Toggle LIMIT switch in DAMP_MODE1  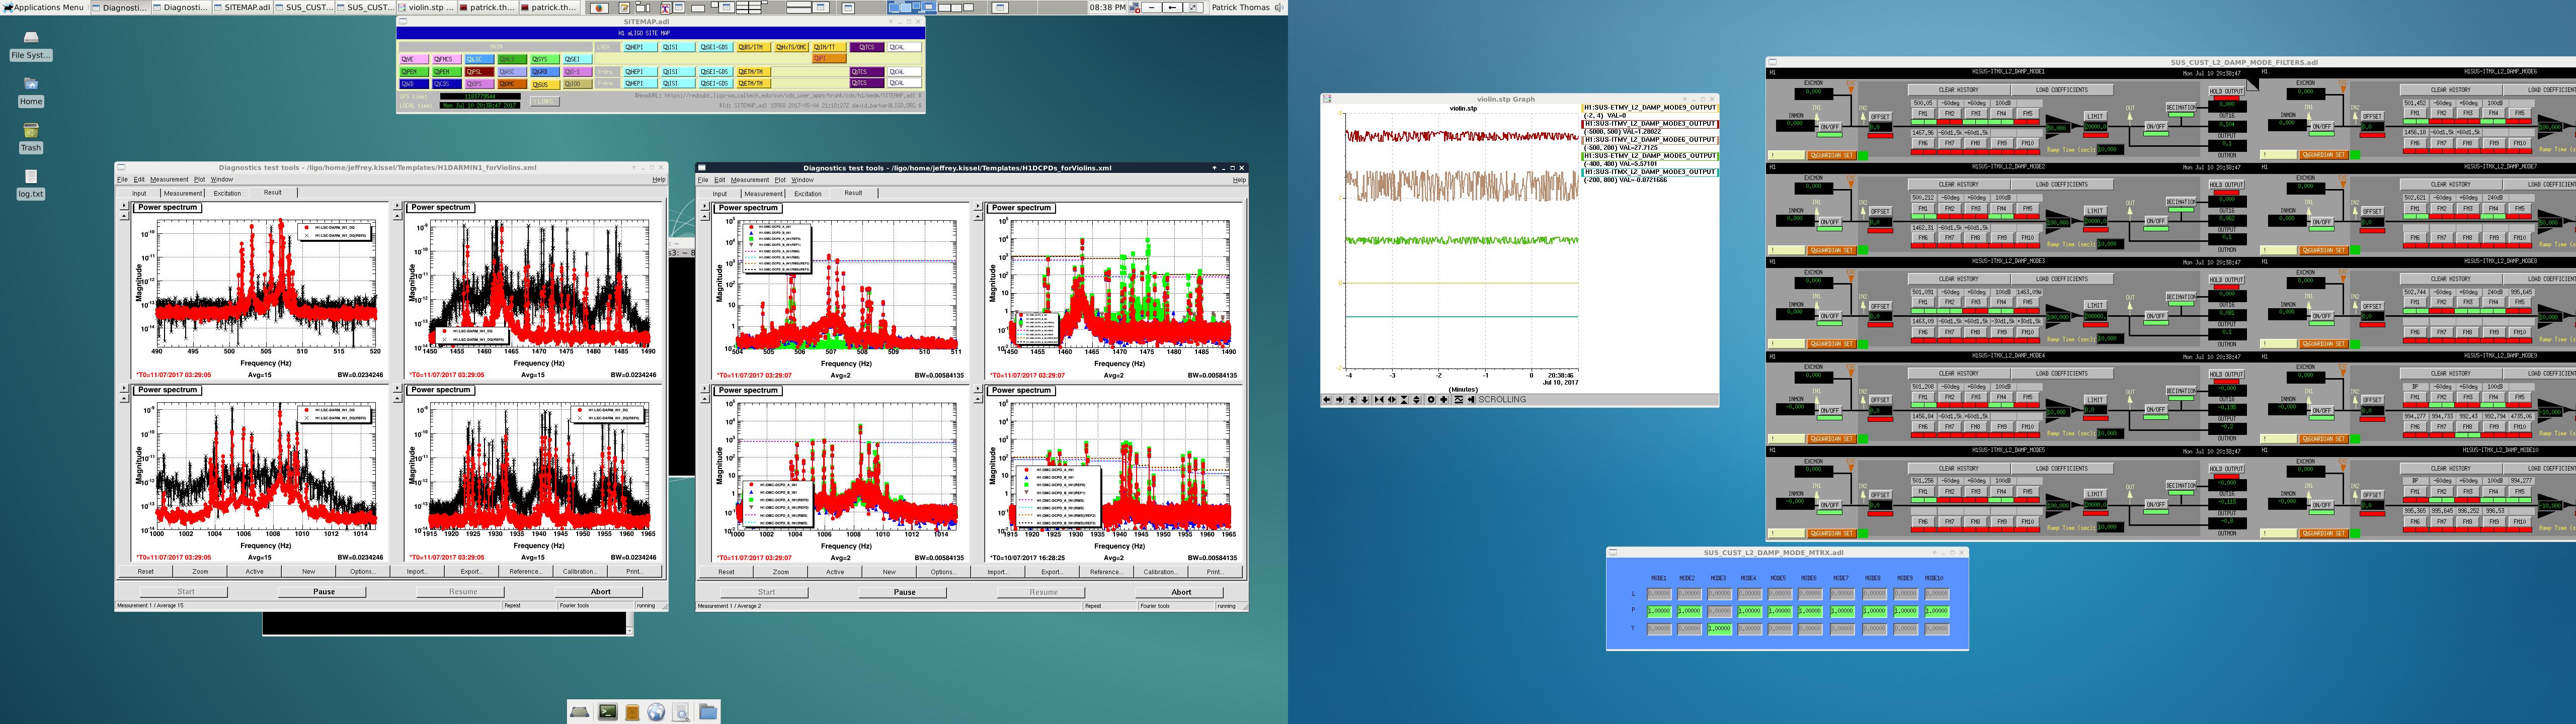(x=2095, y=116)
